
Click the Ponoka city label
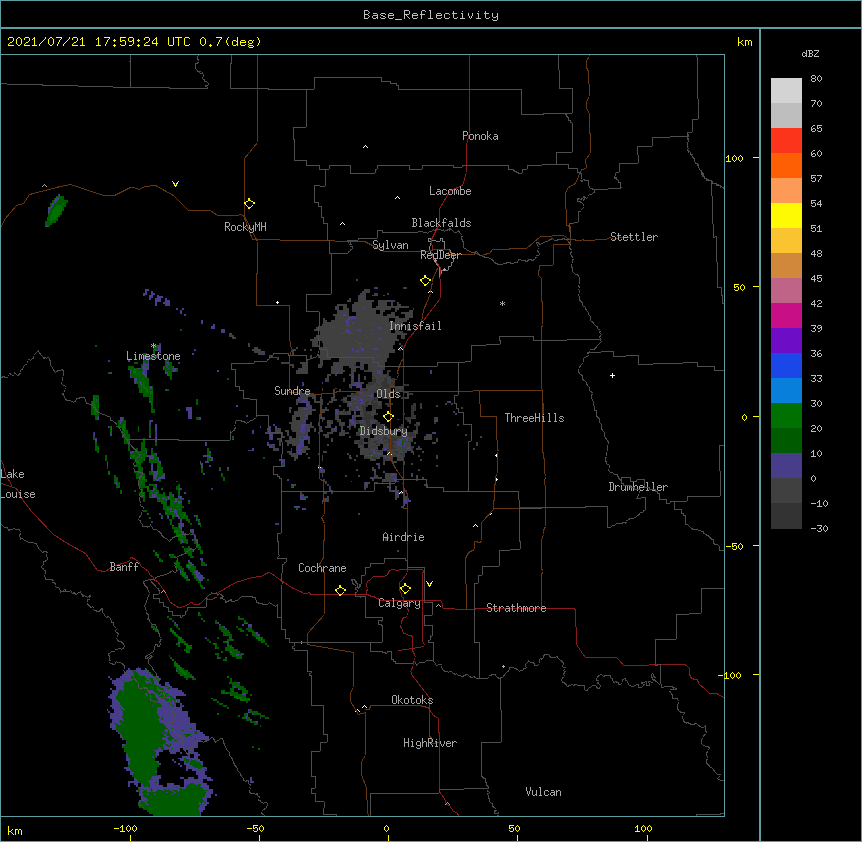coord(480,136)
